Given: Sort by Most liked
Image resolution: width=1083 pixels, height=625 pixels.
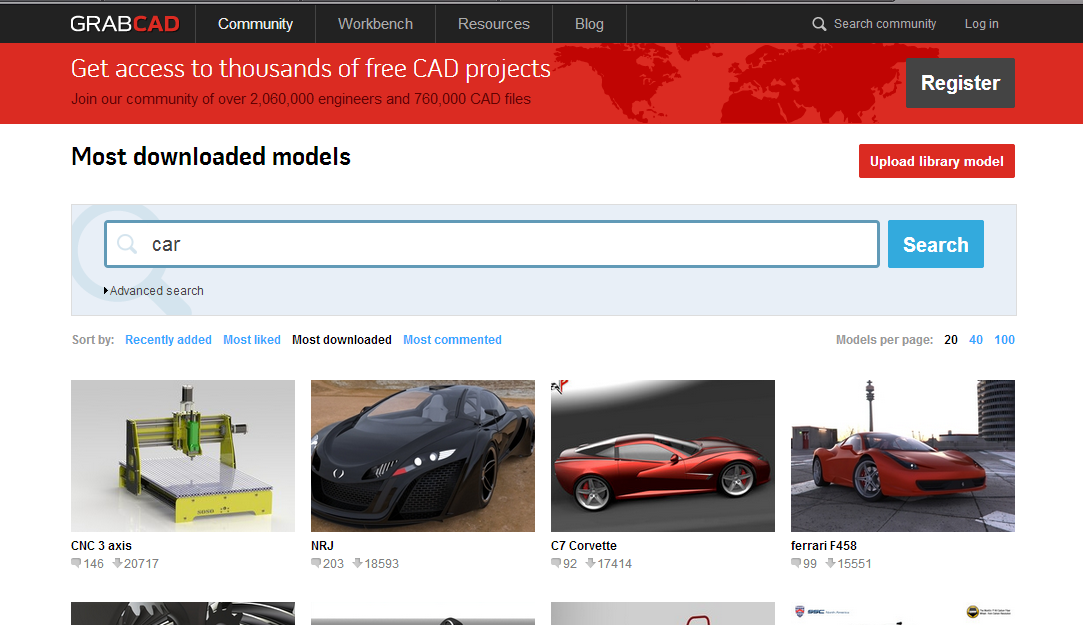Looking at the screenshot, I should tap(252, 340).
